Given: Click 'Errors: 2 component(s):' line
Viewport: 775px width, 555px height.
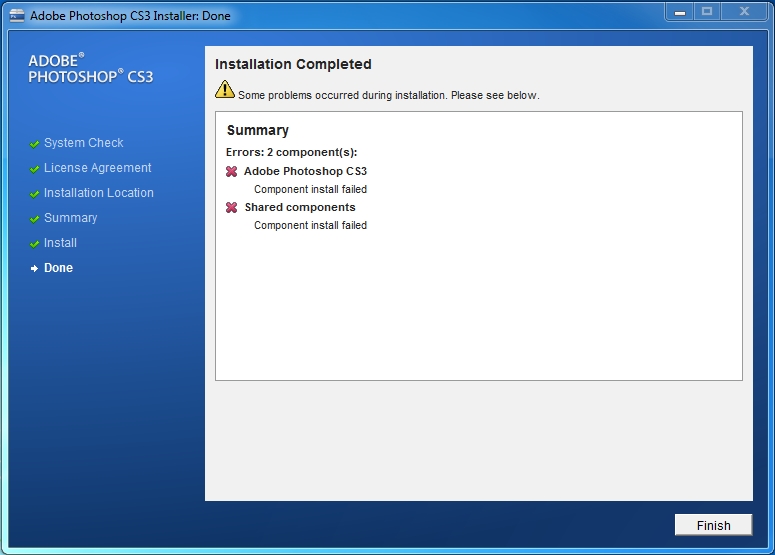Looking at the screenshot, I should coord(292,152).
